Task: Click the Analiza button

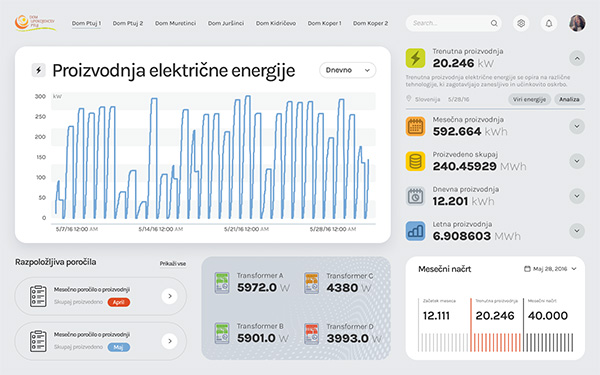Action: (569, 99)
